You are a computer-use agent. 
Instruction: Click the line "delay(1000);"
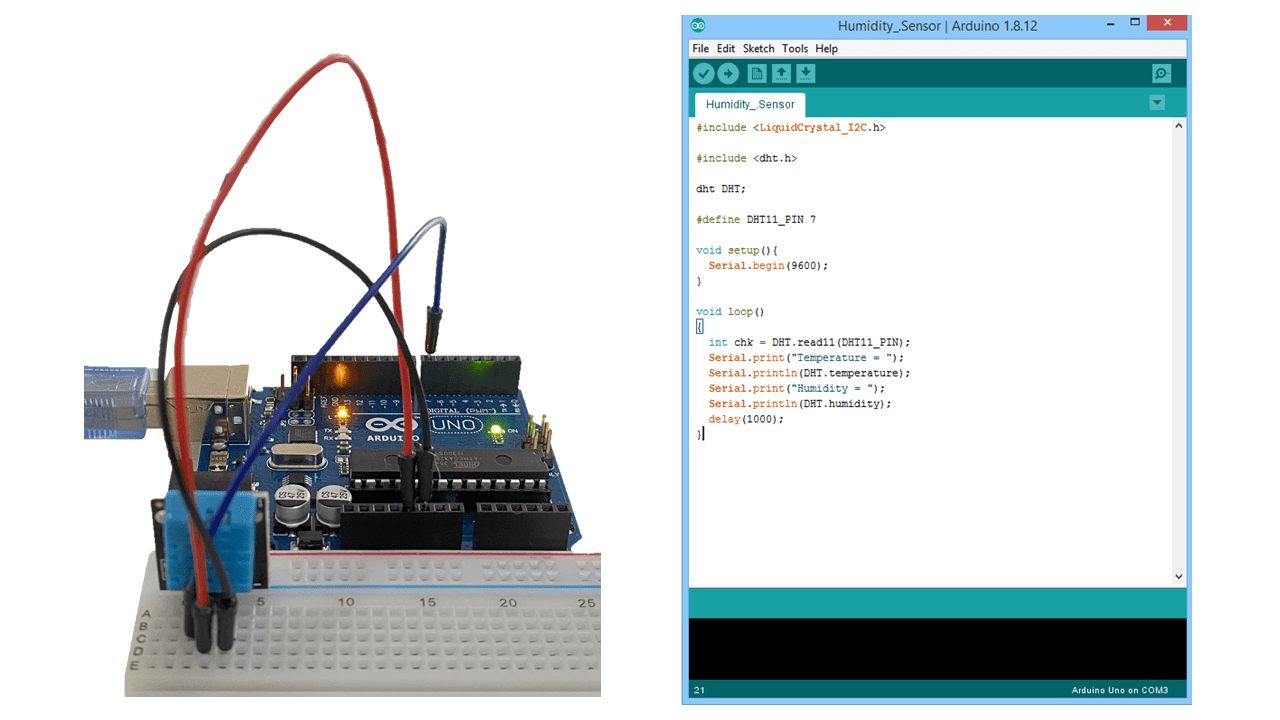point(746,419)
